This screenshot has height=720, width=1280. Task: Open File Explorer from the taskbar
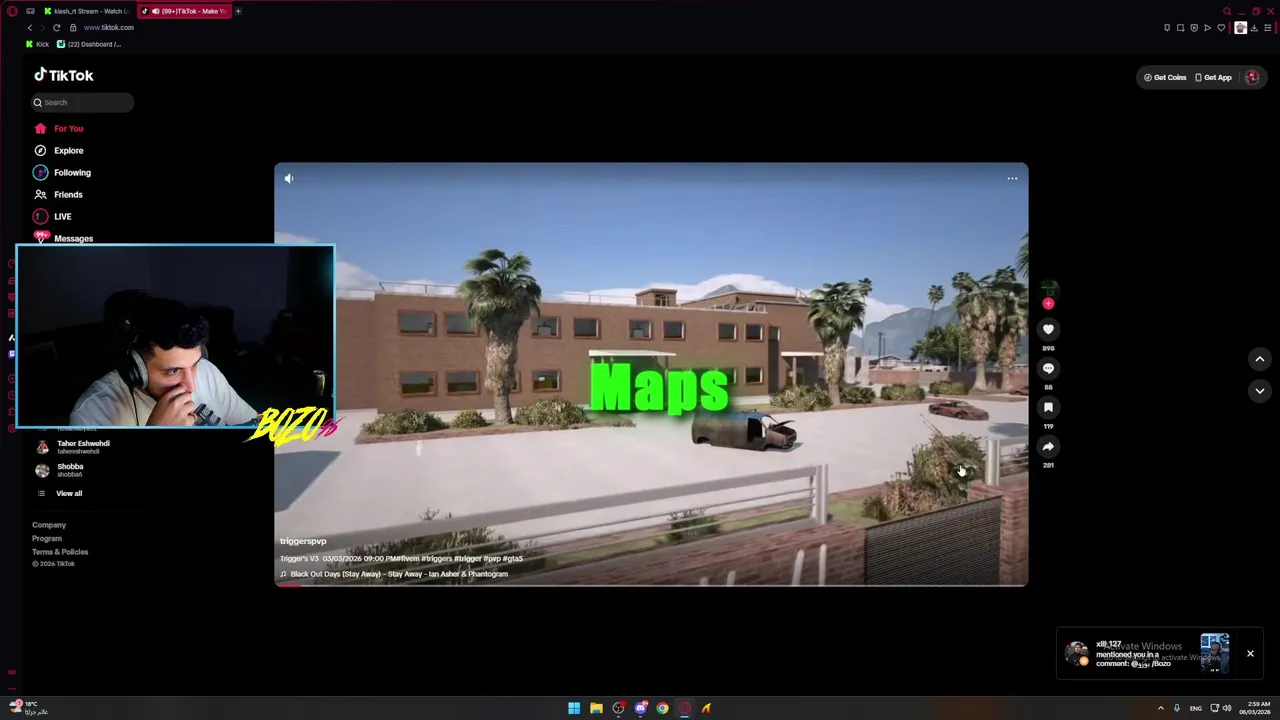596,708
